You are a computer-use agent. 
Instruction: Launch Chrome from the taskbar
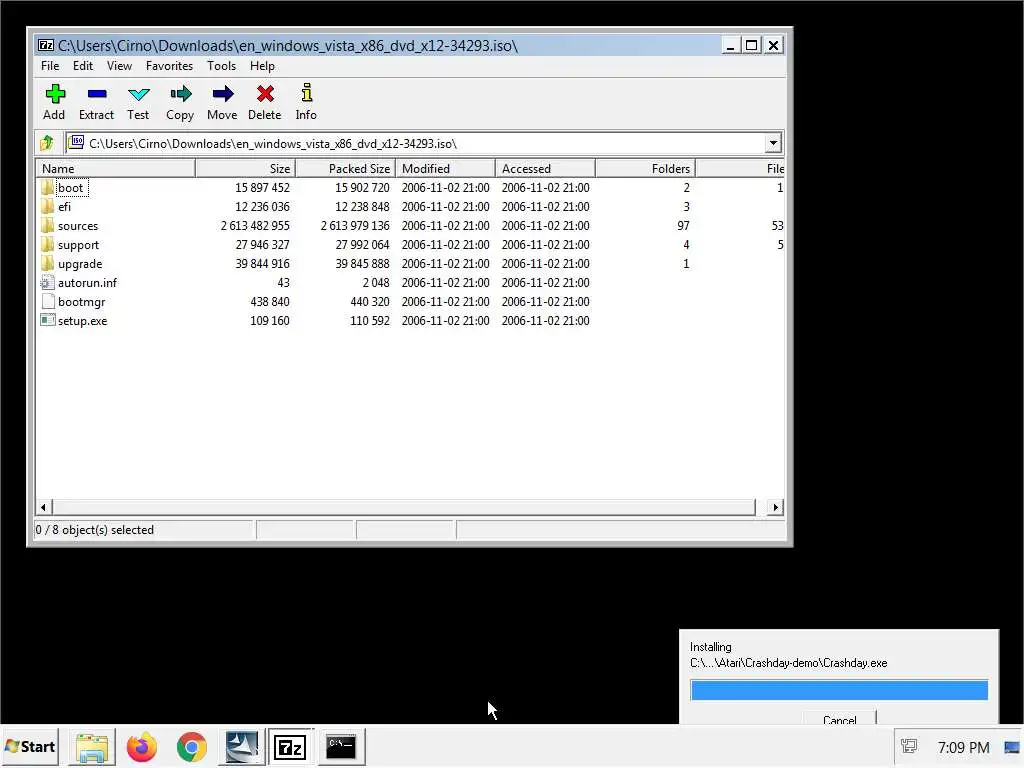point(191,747)
